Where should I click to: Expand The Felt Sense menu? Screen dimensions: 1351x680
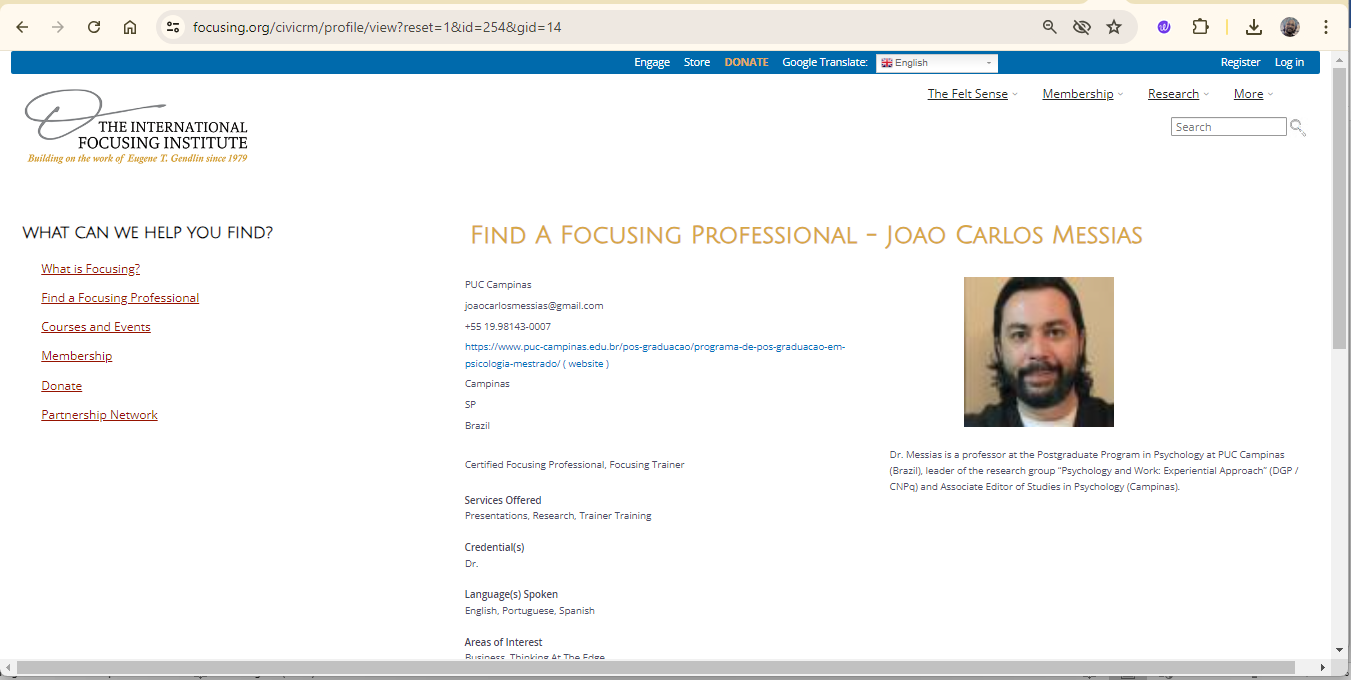pos(972,94)
